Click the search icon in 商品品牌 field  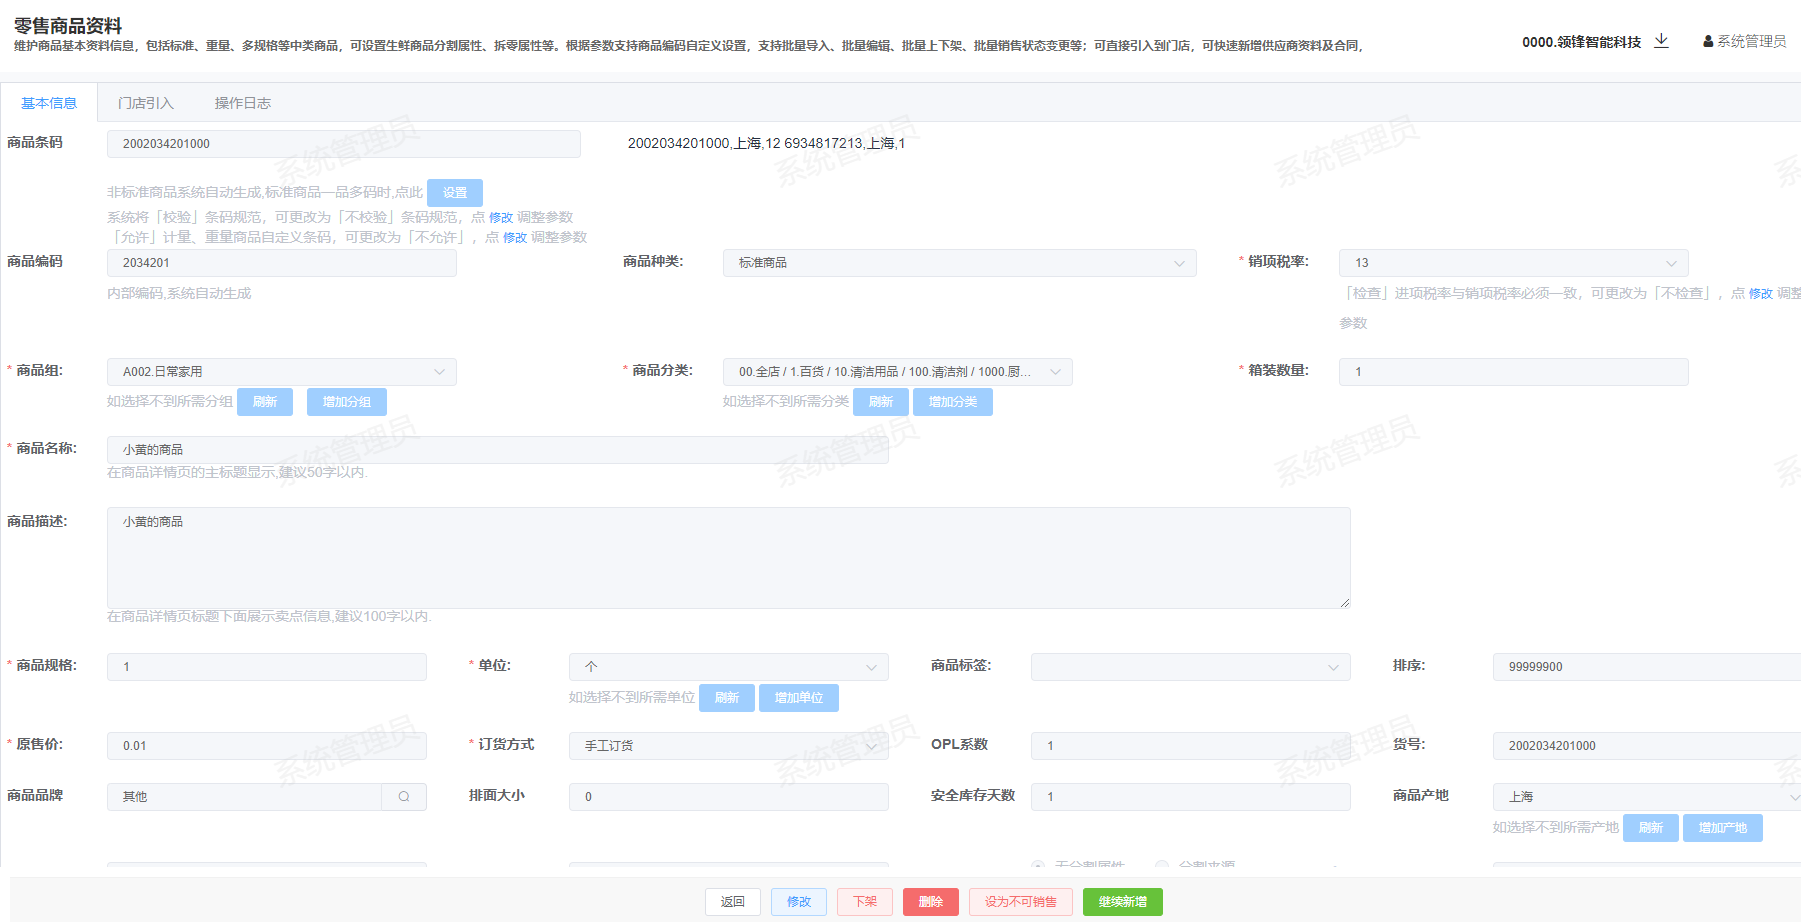404,797
